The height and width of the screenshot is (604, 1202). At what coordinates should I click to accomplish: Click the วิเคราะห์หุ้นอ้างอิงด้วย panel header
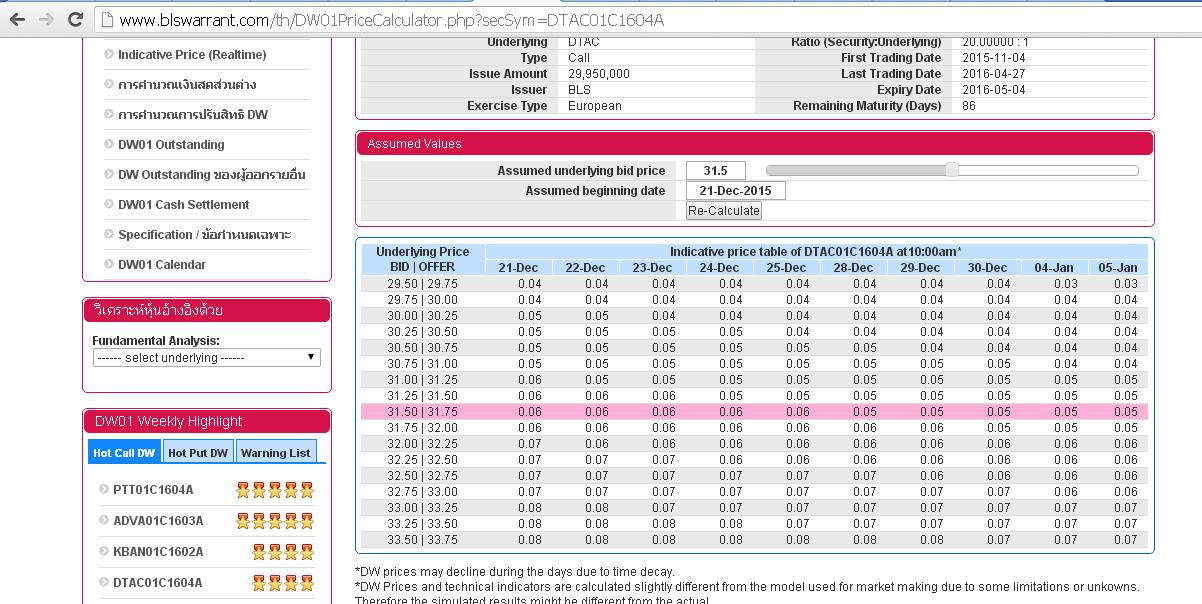[x=207, y=310]
